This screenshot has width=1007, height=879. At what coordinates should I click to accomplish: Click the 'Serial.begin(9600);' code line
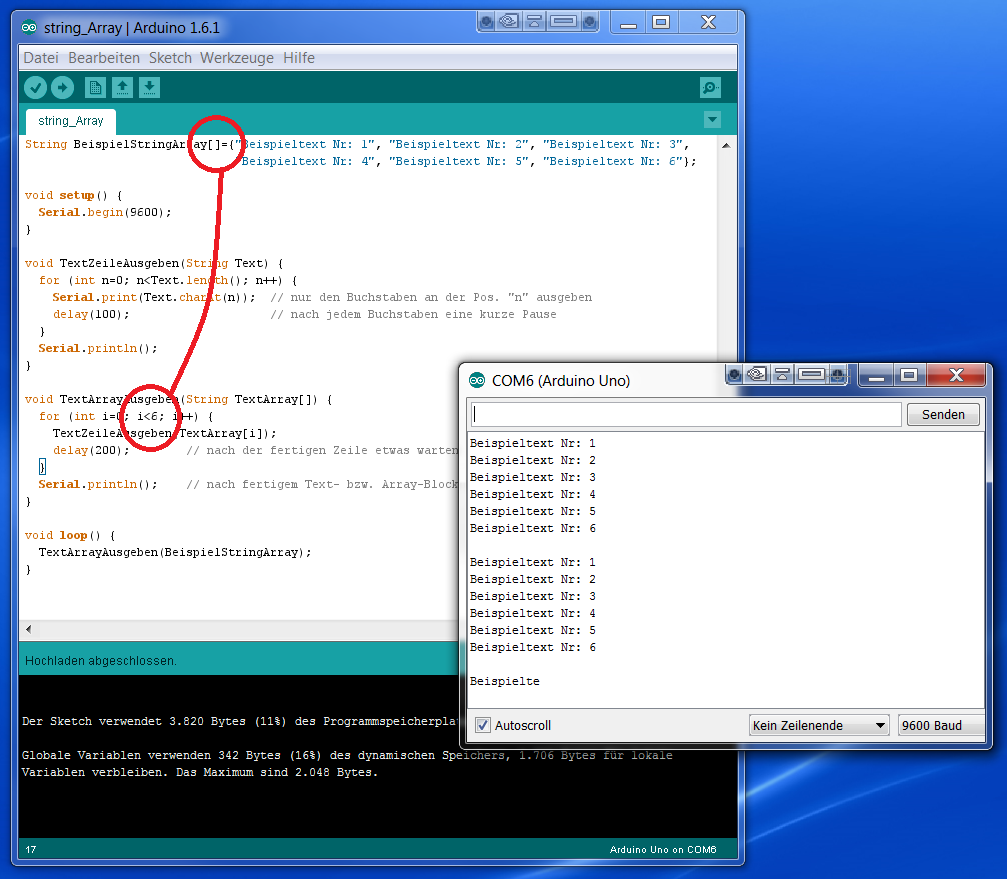(105, 213)
